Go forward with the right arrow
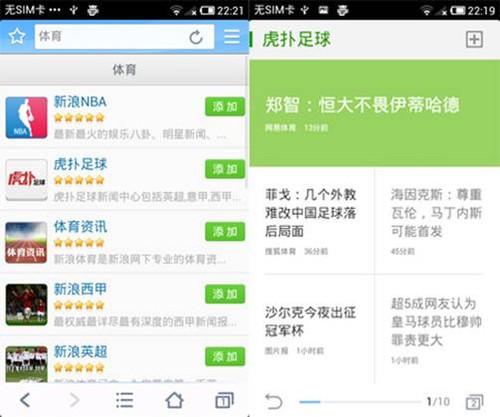500x417 pixels. 74,400
